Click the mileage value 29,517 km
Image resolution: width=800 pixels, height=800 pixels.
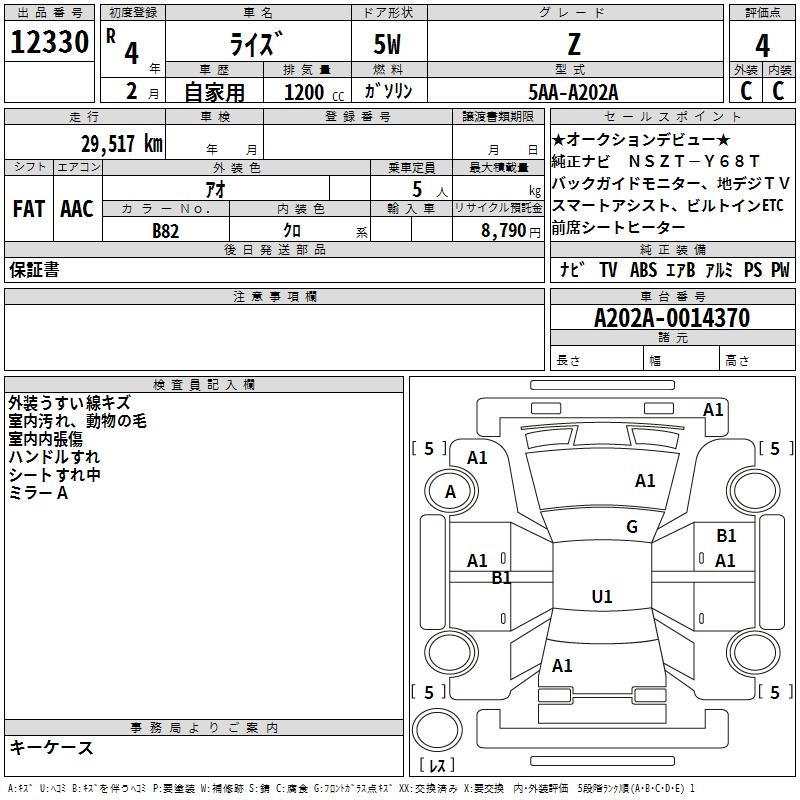tap(120, 144)
